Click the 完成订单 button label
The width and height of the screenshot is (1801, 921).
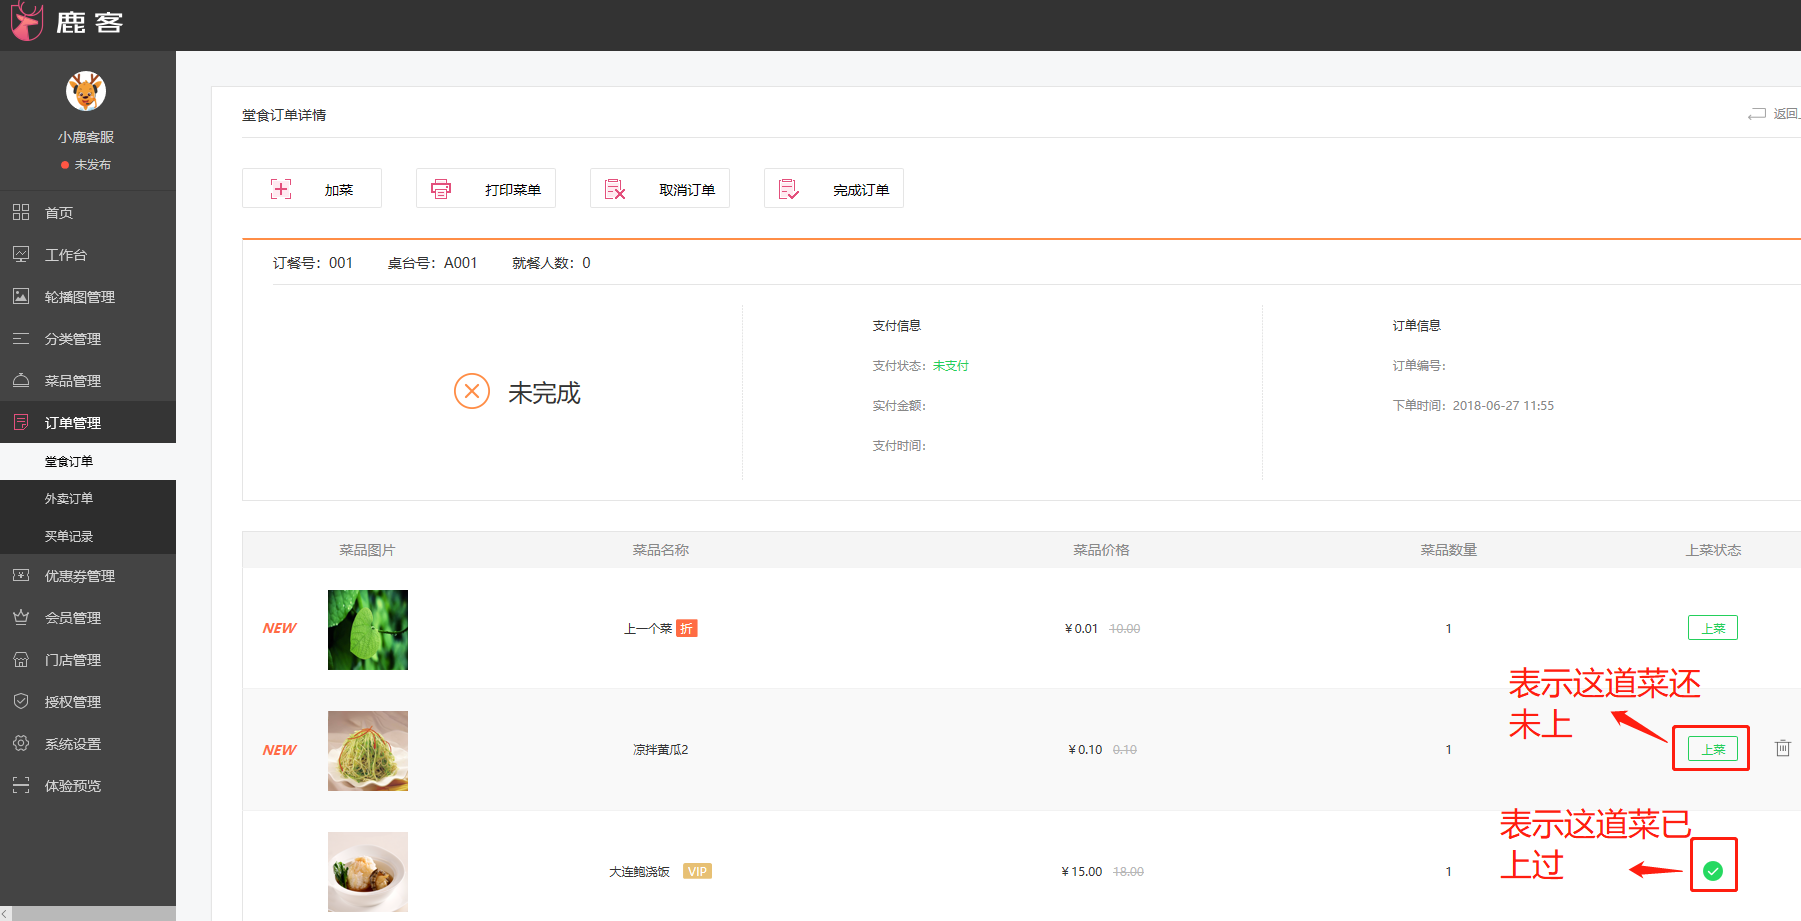click(861, 190)
